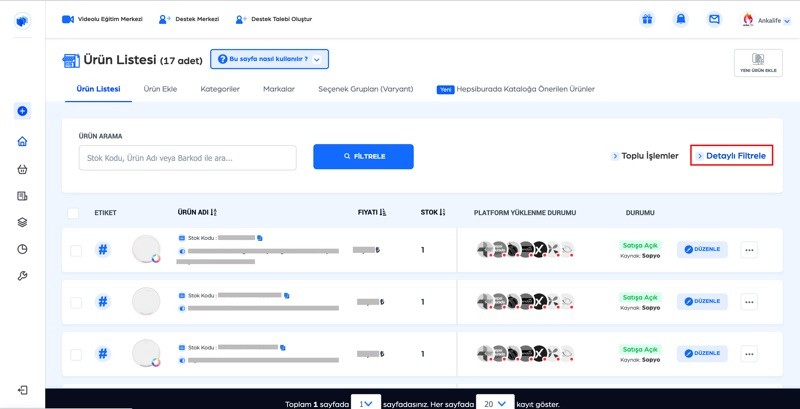
Task: Click the plus icon in the sidebar
Action: tap(22, 111)
